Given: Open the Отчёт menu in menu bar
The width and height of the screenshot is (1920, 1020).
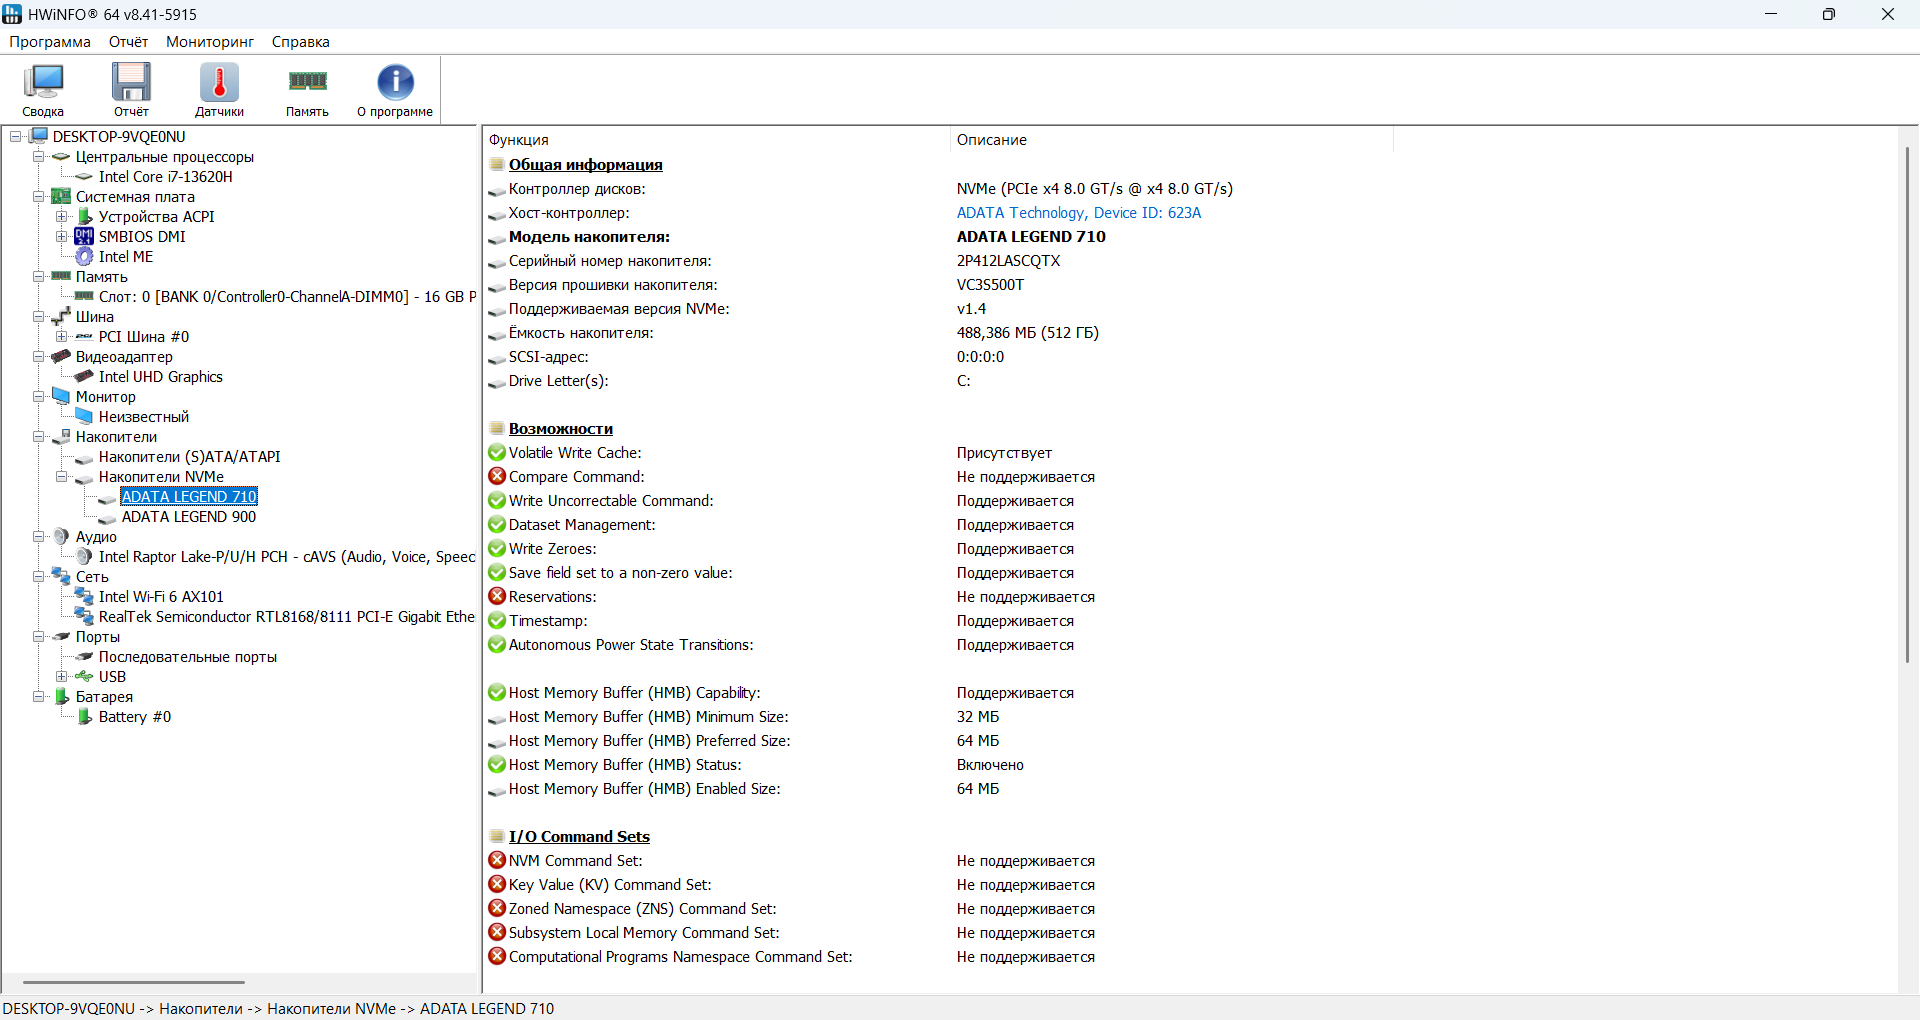Looking at the screenshot, I should tap(128, 42).
